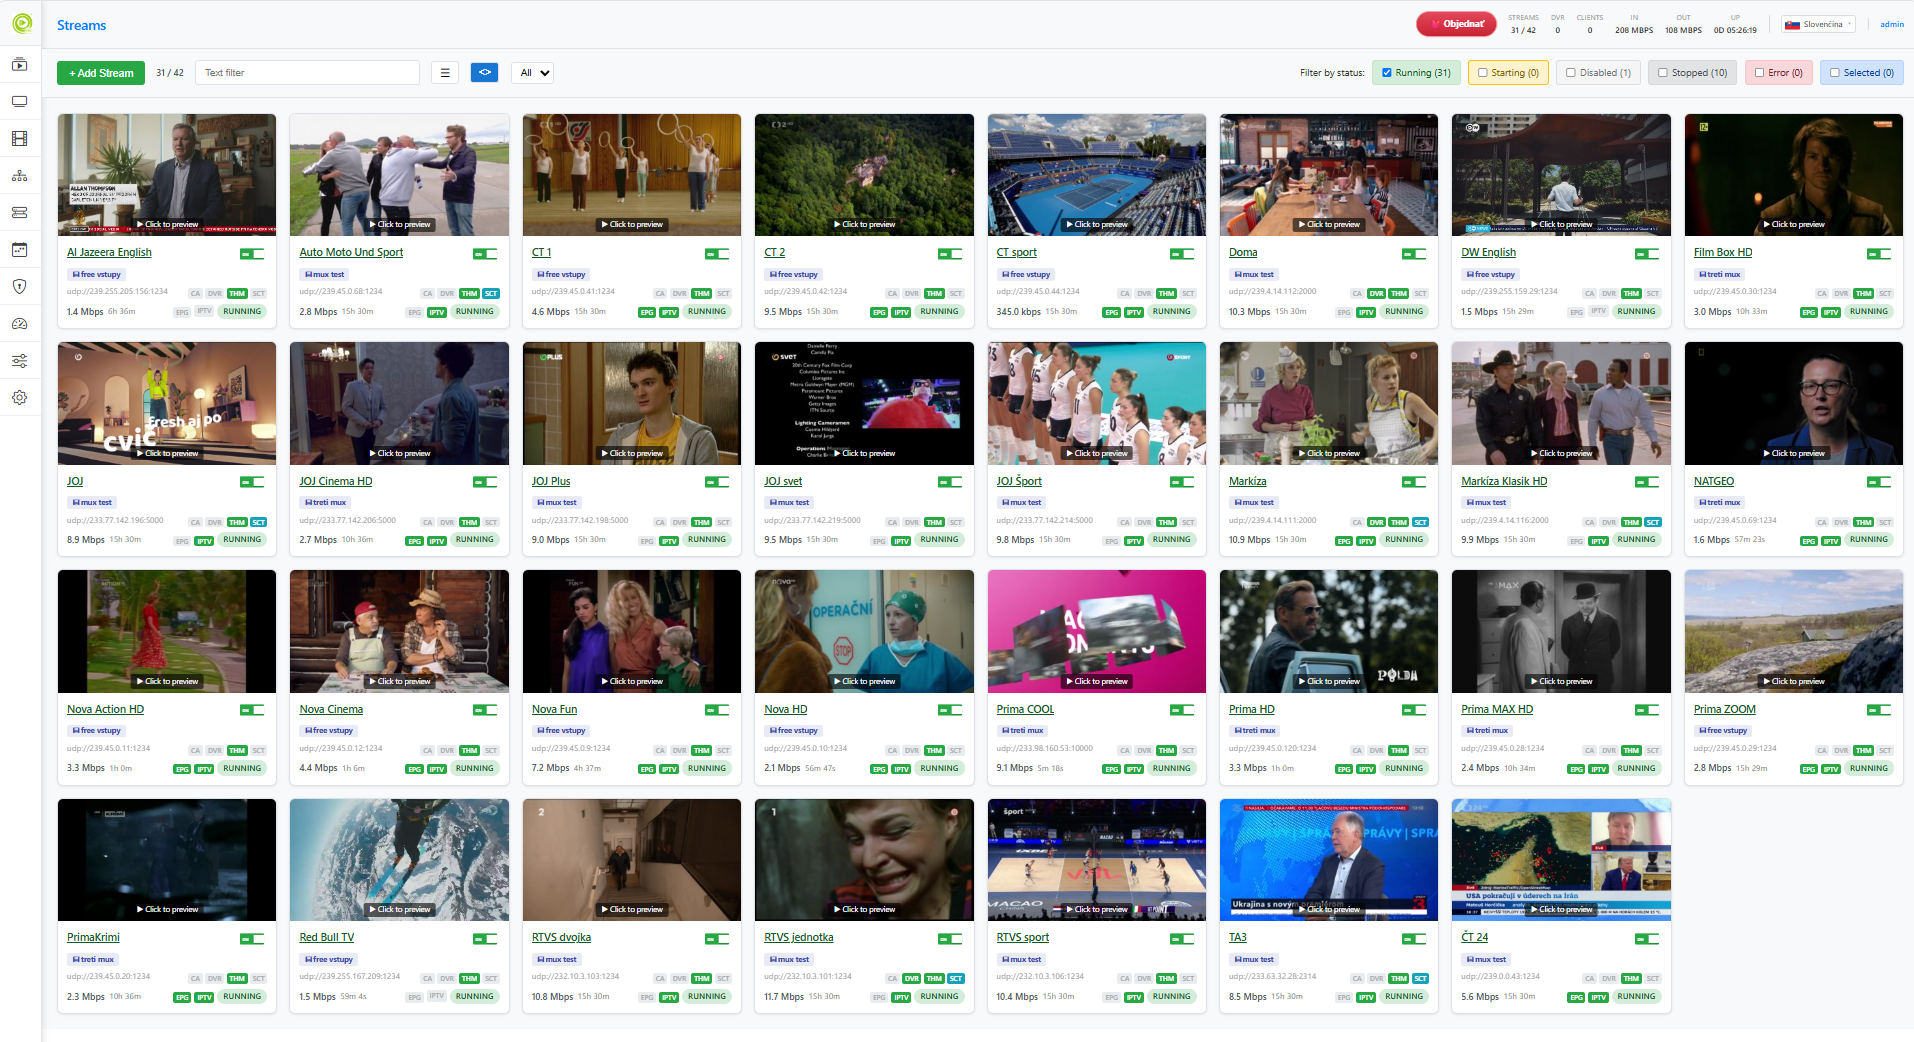Click the SCT badge on the TA3 card
Image resolution: width=1914 pixels, height=1042 pixels.
coord(1421,979)
